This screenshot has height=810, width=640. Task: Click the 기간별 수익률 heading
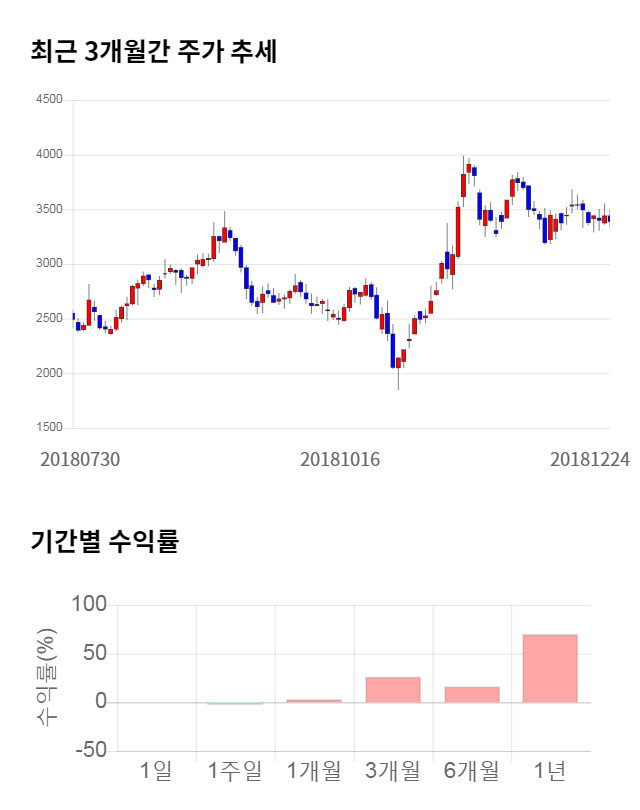click(104, 542)
